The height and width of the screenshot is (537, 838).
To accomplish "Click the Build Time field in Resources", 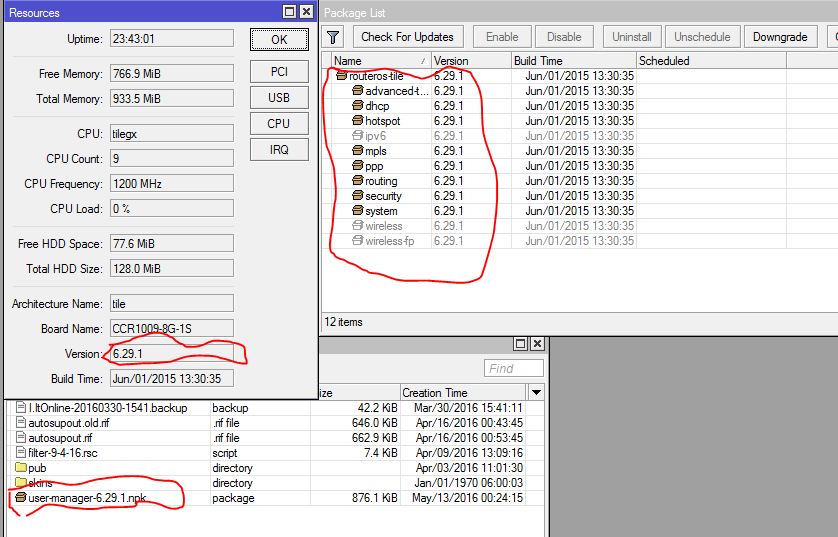I will tap(172, 378).
